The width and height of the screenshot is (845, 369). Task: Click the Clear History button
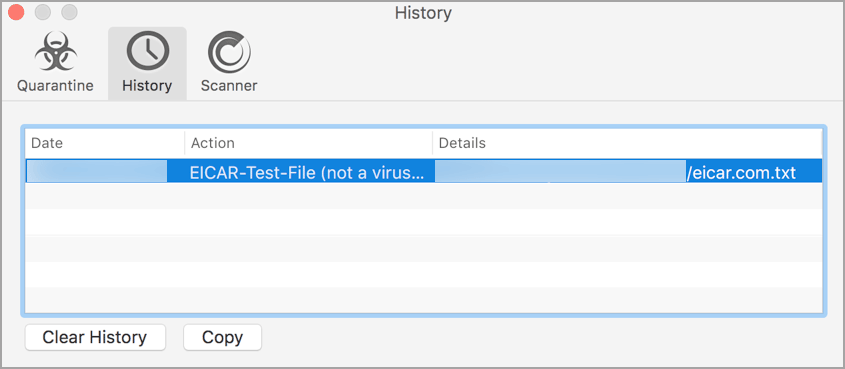pyautogui.click(x=95, y=337)
